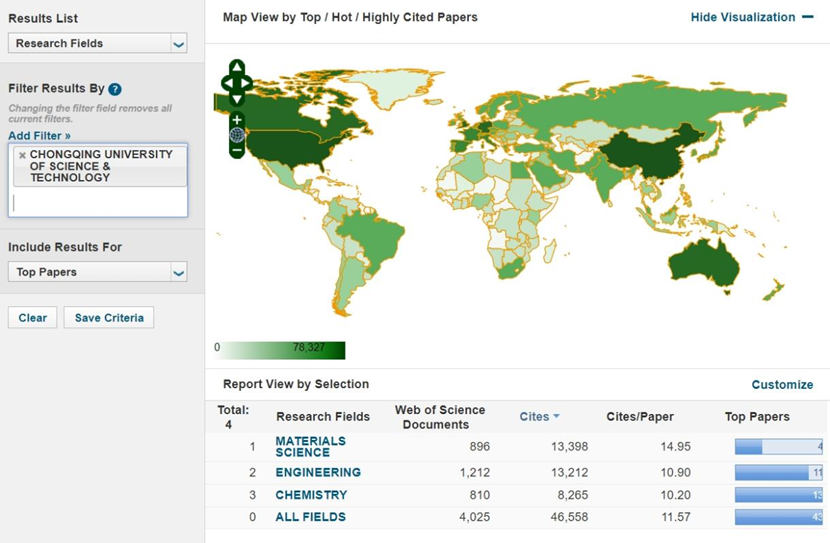Click the Save Criteria button
830x543 pixels.
(x=109, y=318)
